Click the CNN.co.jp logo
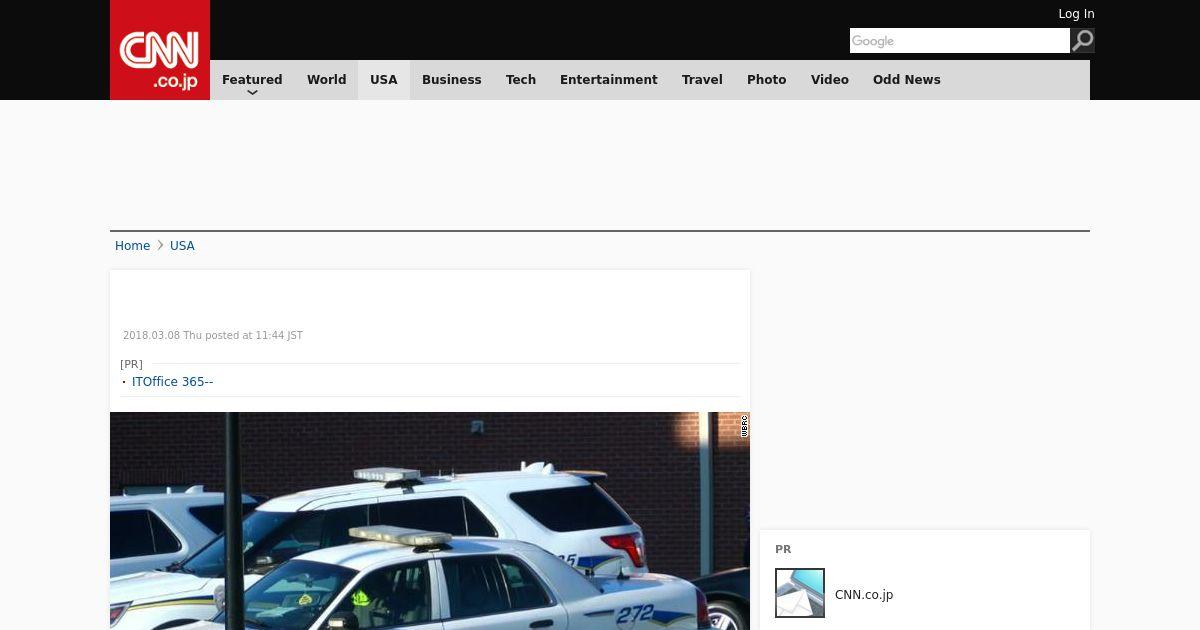Image resolution: width=1200 pixels, height=630 pixels. coord(160,50)
